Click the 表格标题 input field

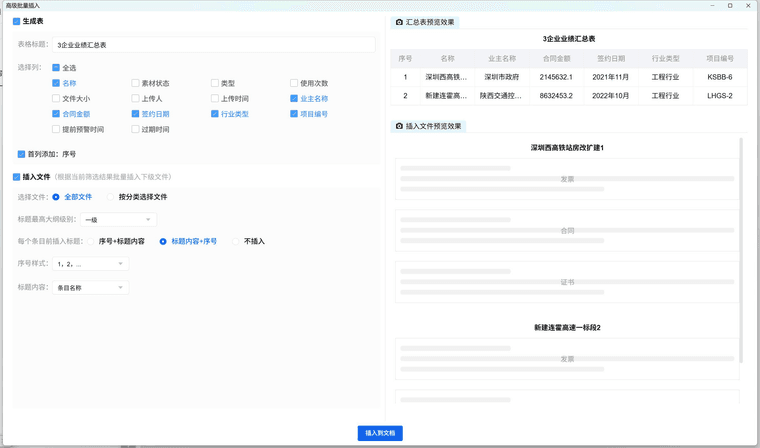tap(214, 45)
